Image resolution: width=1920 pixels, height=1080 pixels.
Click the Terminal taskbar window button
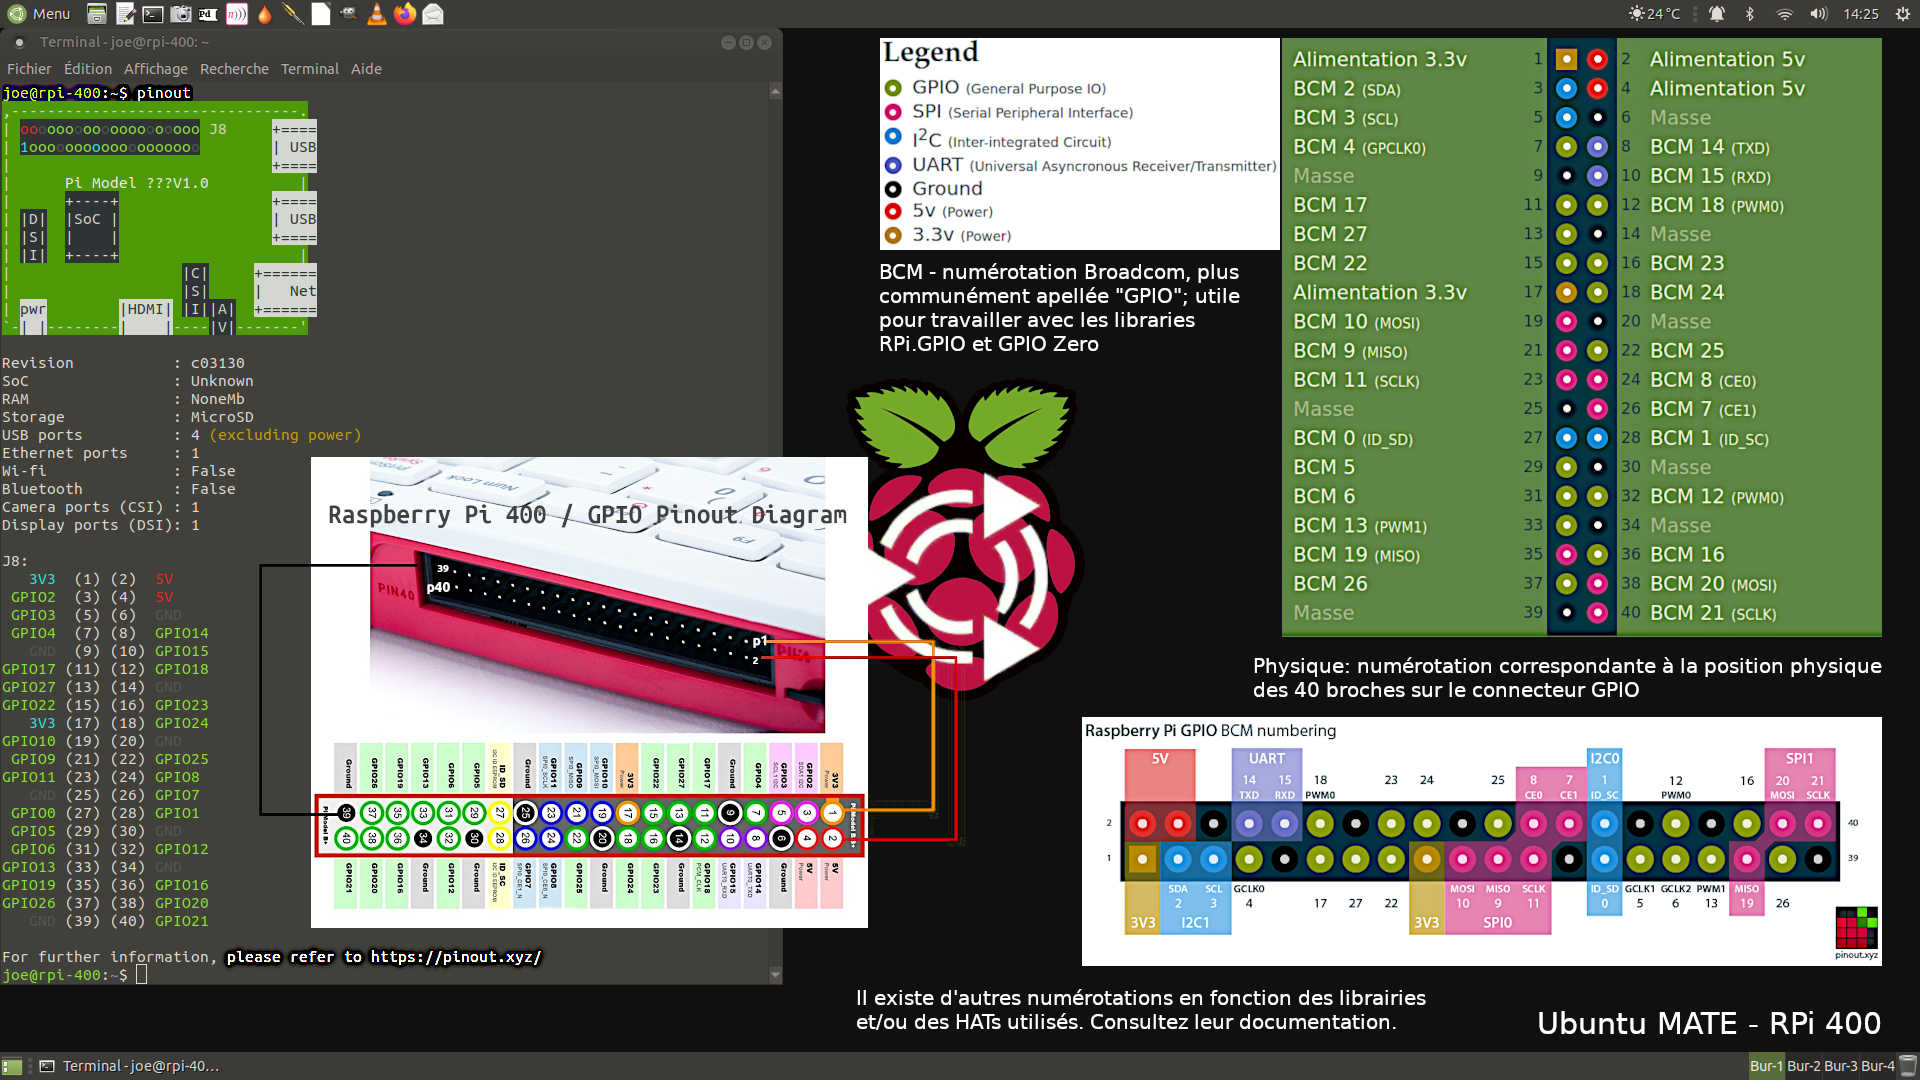click(x=130, y=1066)
